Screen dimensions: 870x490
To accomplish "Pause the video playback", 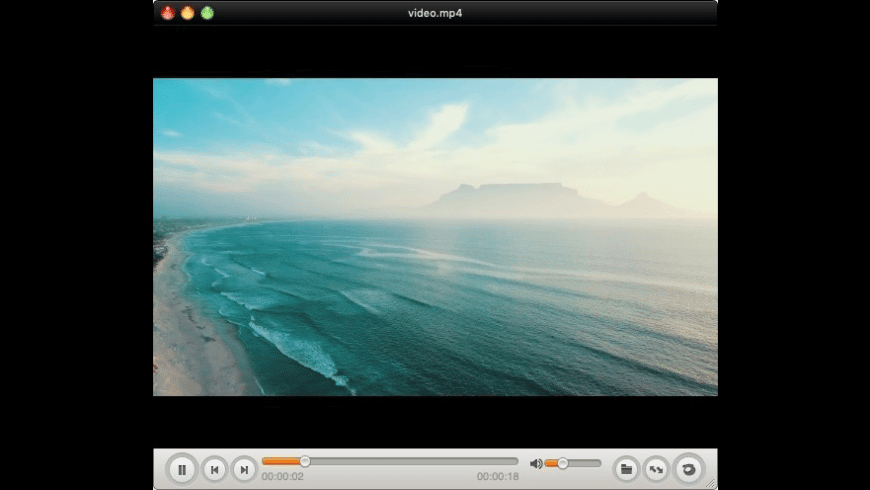I will pos(181,469).
